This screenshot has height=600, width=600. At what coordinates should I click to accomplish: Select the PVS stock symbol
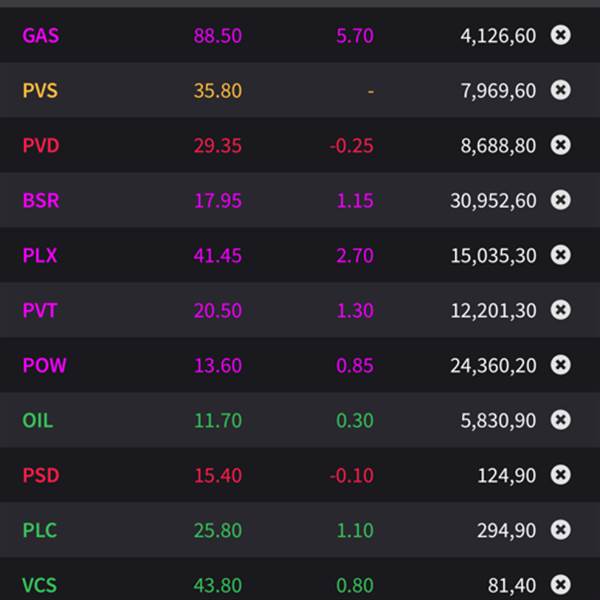(40, 91)
